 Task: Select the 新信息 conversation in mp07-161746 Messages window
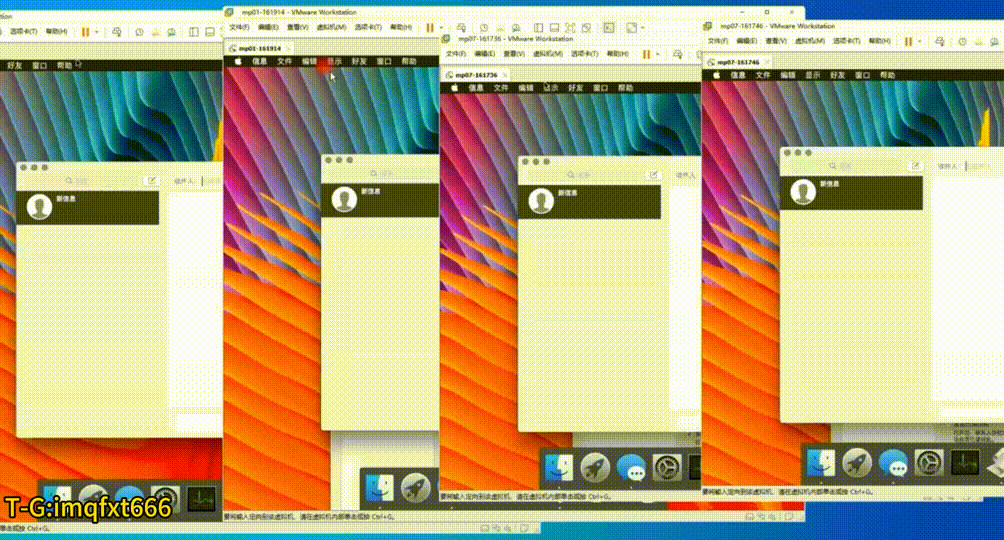tap(851, 193)
